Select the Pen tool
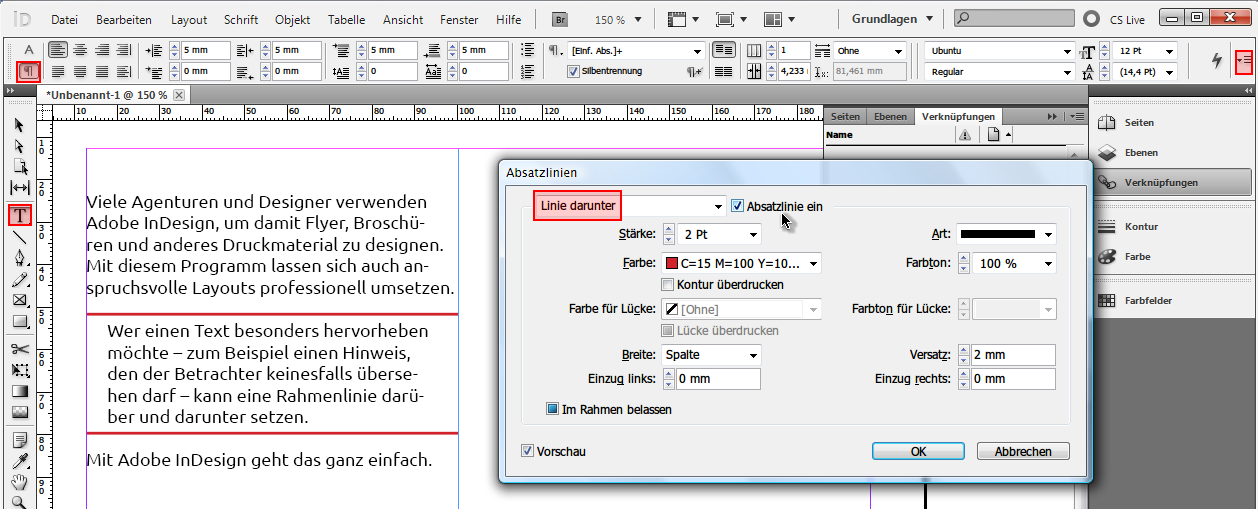 click(x=19, y=258)
